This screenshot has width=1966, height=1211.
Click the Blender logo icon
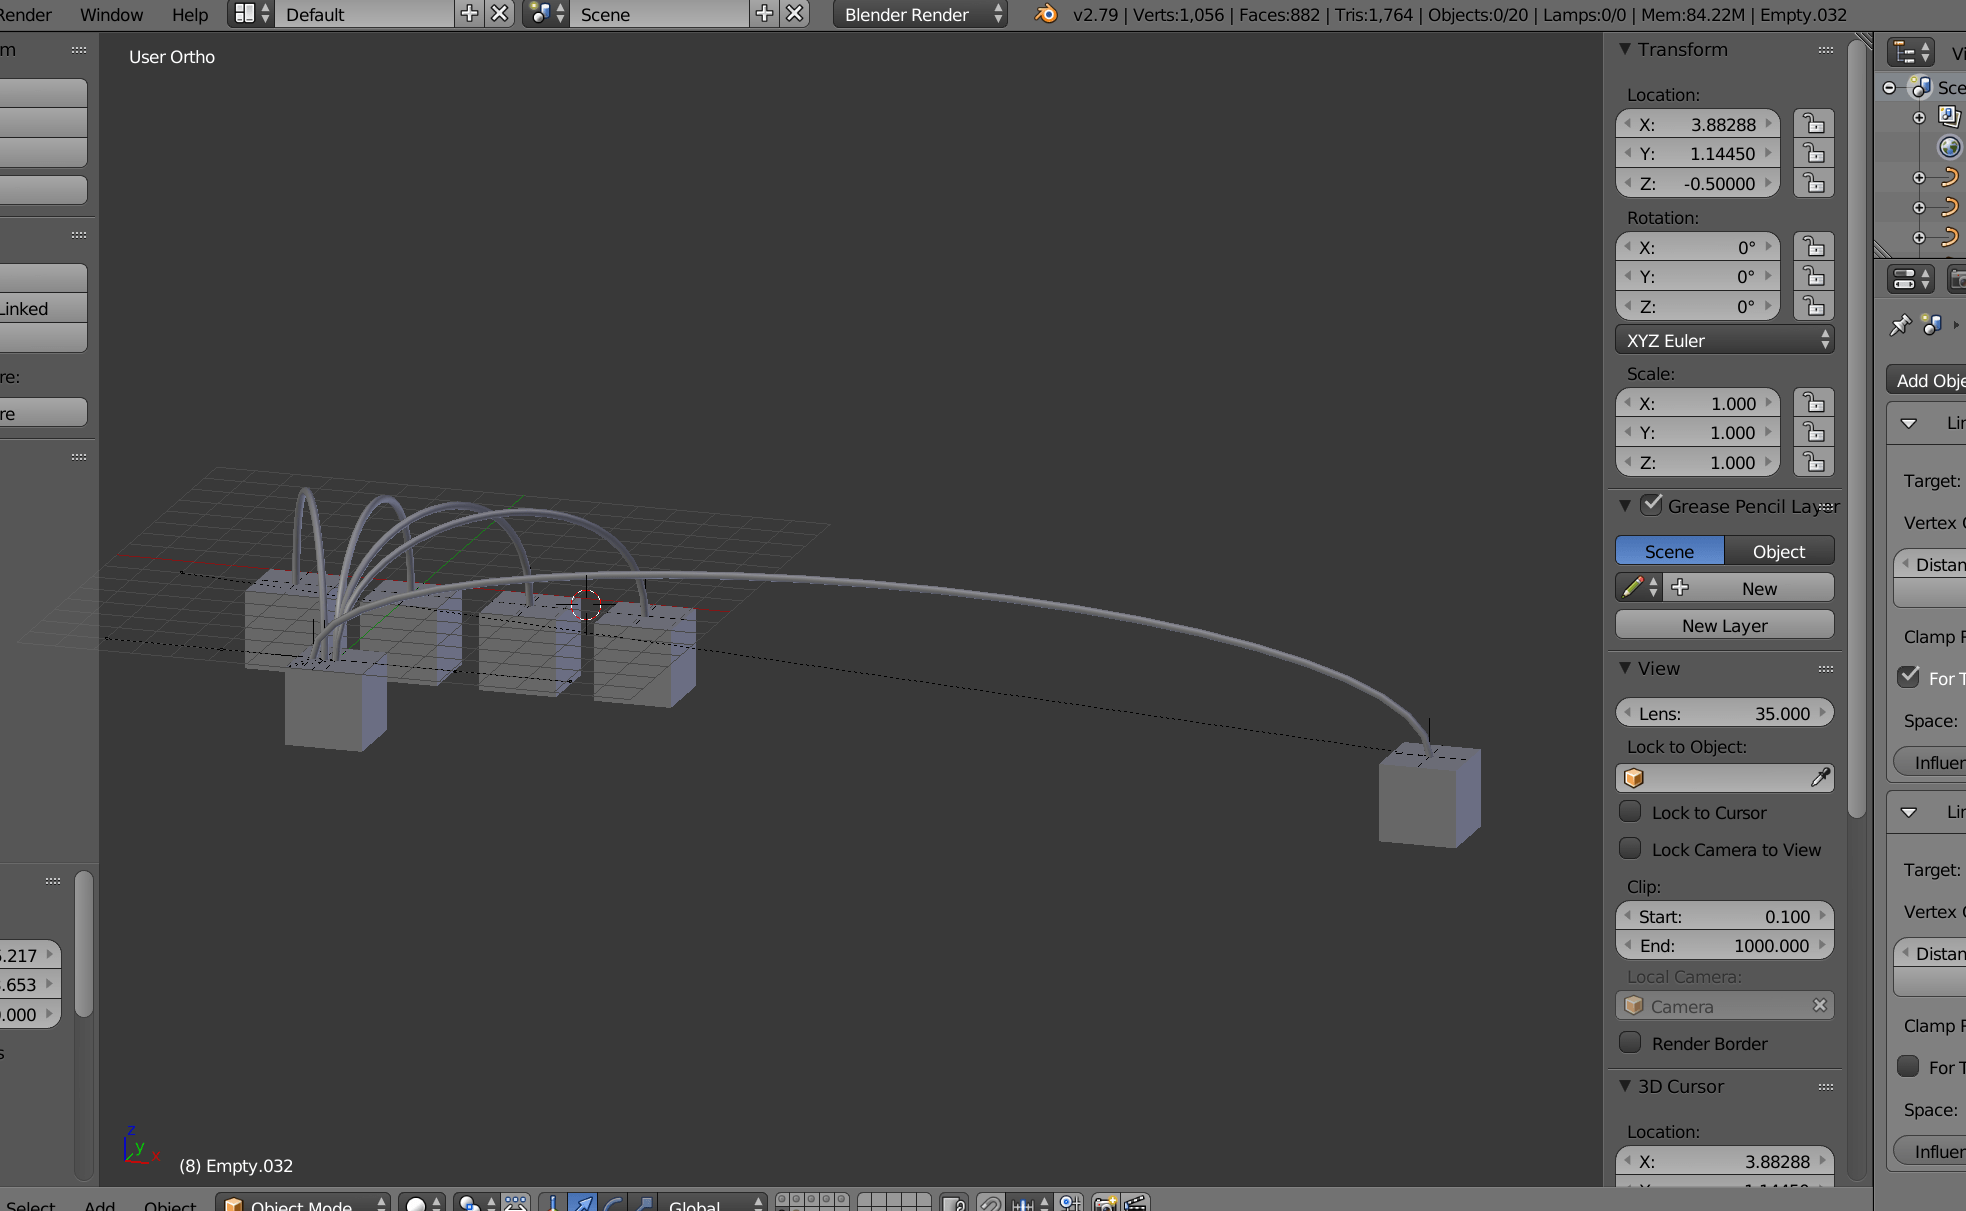point(1046,14)
